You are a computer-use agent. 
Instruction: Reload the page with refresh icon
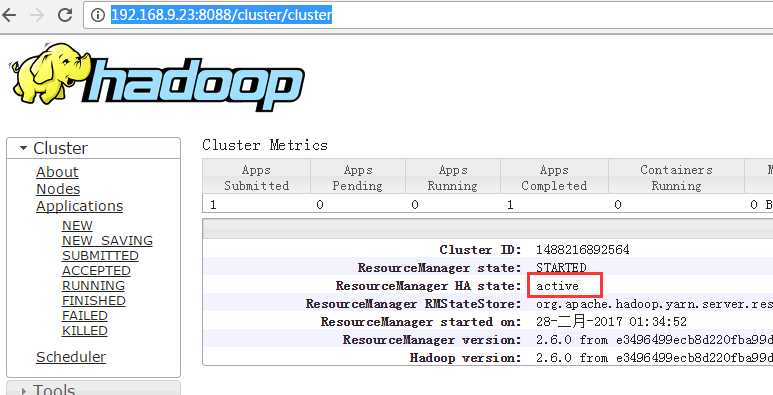click(x=65, y=15)
